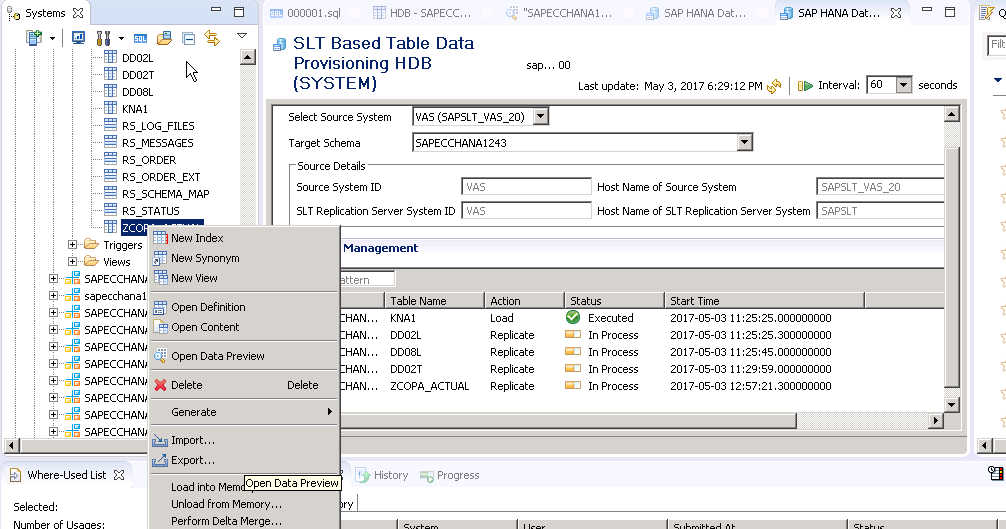Refresh the Last update data icon
Screen dimensions: 1006x529
(x=774, y=86)
